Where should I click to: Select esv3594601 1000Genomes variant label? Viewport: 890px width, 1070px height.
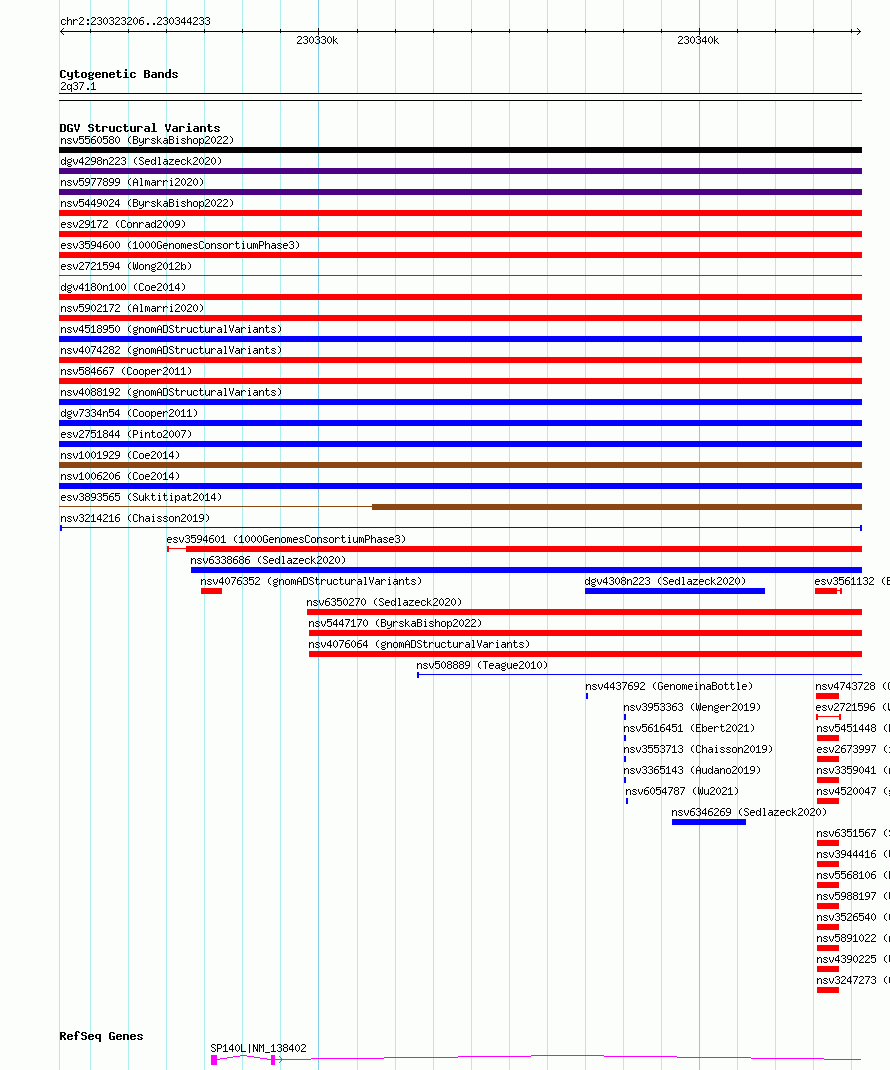(286, 539)
